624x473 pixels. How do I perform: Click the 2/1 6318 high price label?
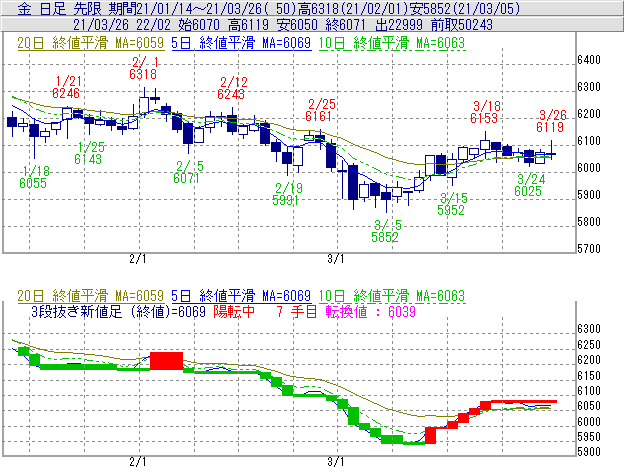click(x=143, y=68)
